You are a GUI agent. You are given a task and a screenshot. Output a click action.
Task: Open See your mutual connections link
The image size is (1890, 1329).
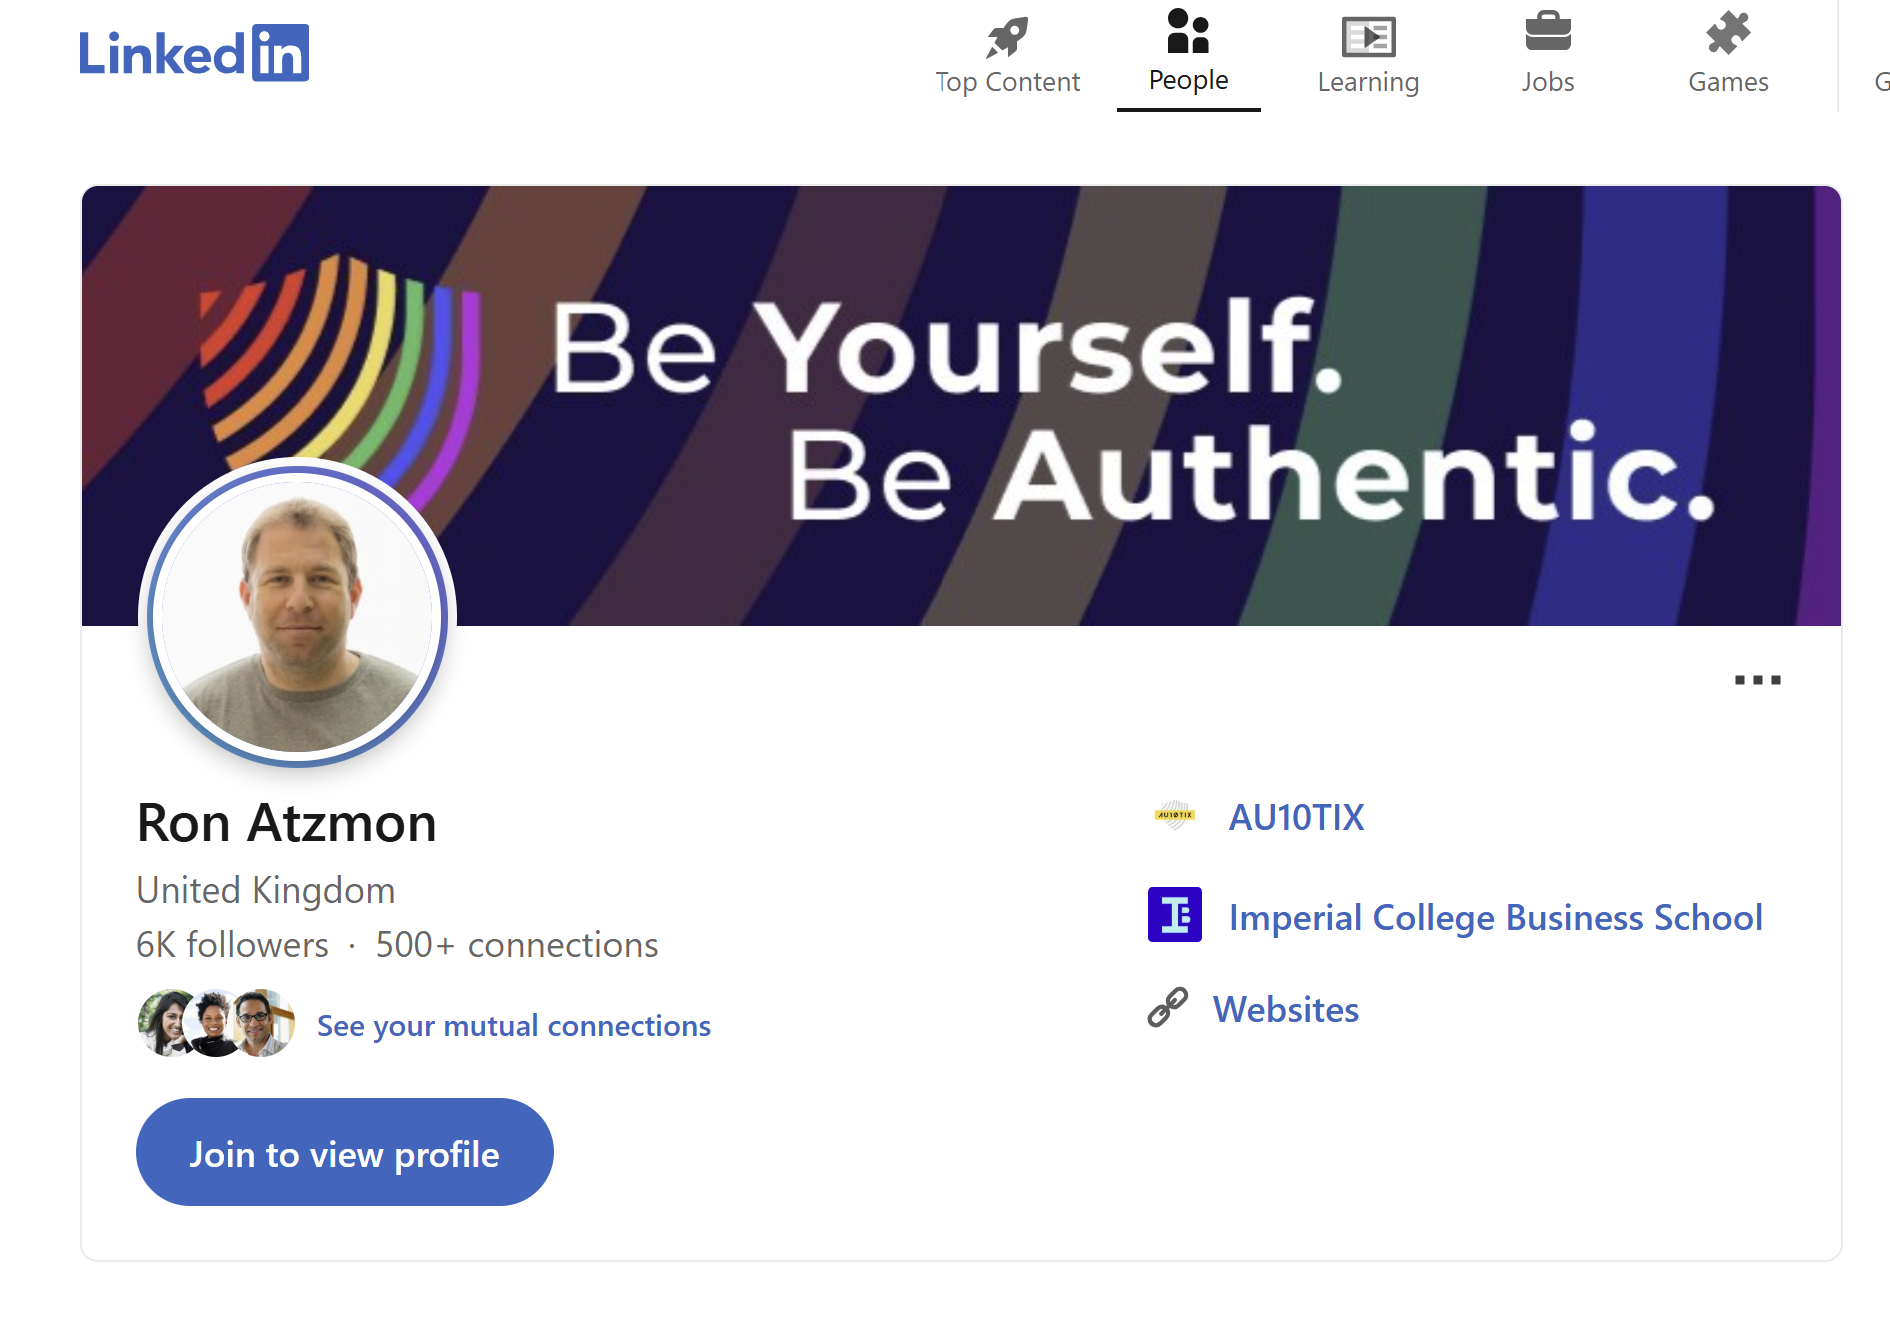pyautogui.click(x=513, y=1026)
